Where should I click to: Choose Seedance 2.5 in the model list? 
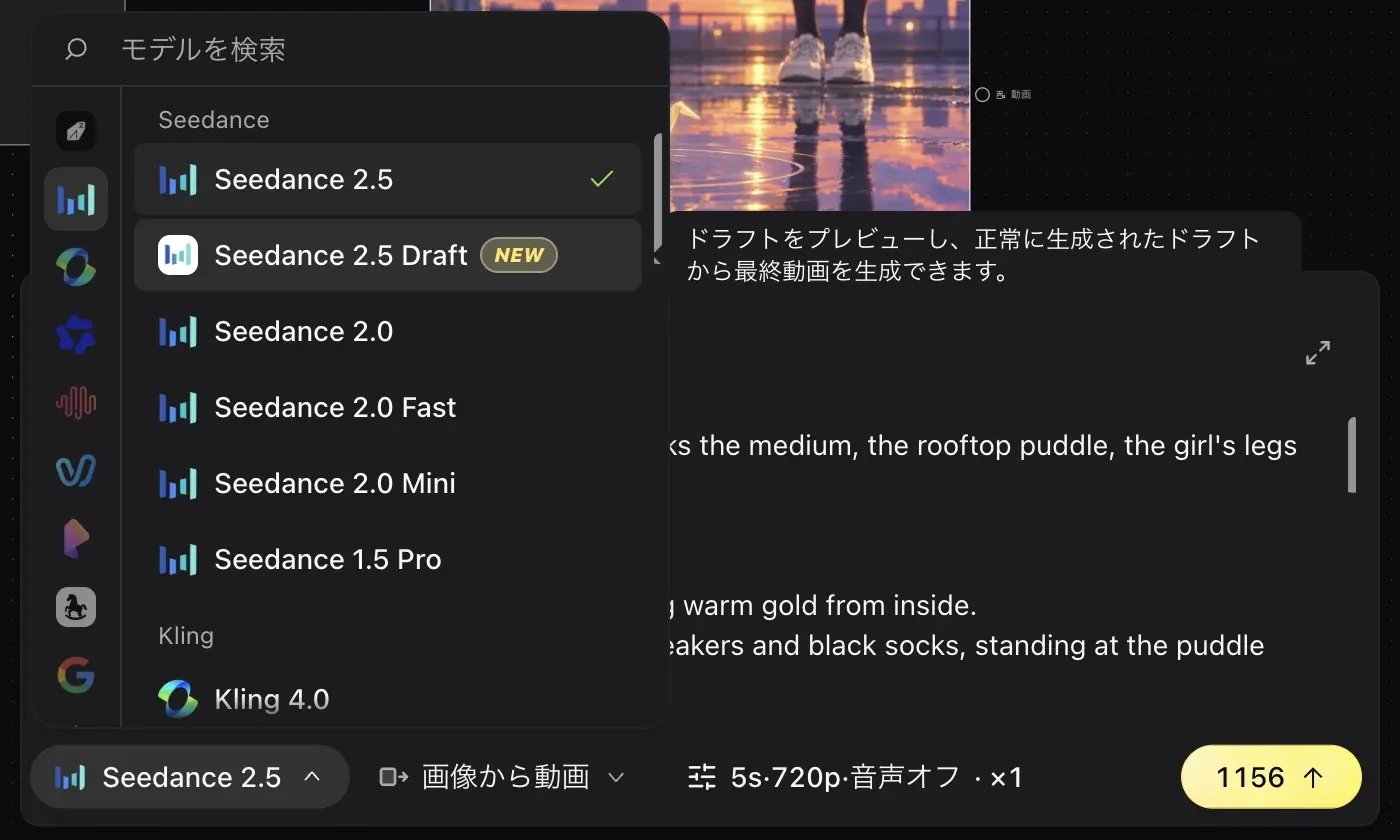(x=388, y=179)
